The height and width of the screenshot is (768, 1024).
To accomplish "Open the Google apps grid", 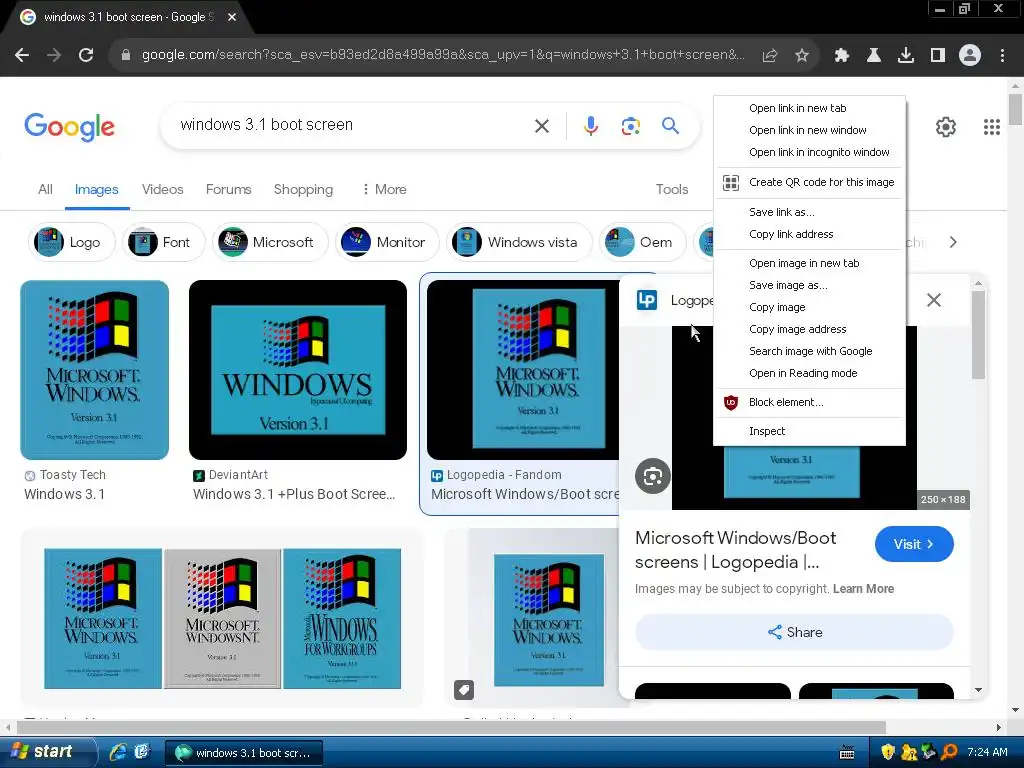I will click(x=992, y=127).
